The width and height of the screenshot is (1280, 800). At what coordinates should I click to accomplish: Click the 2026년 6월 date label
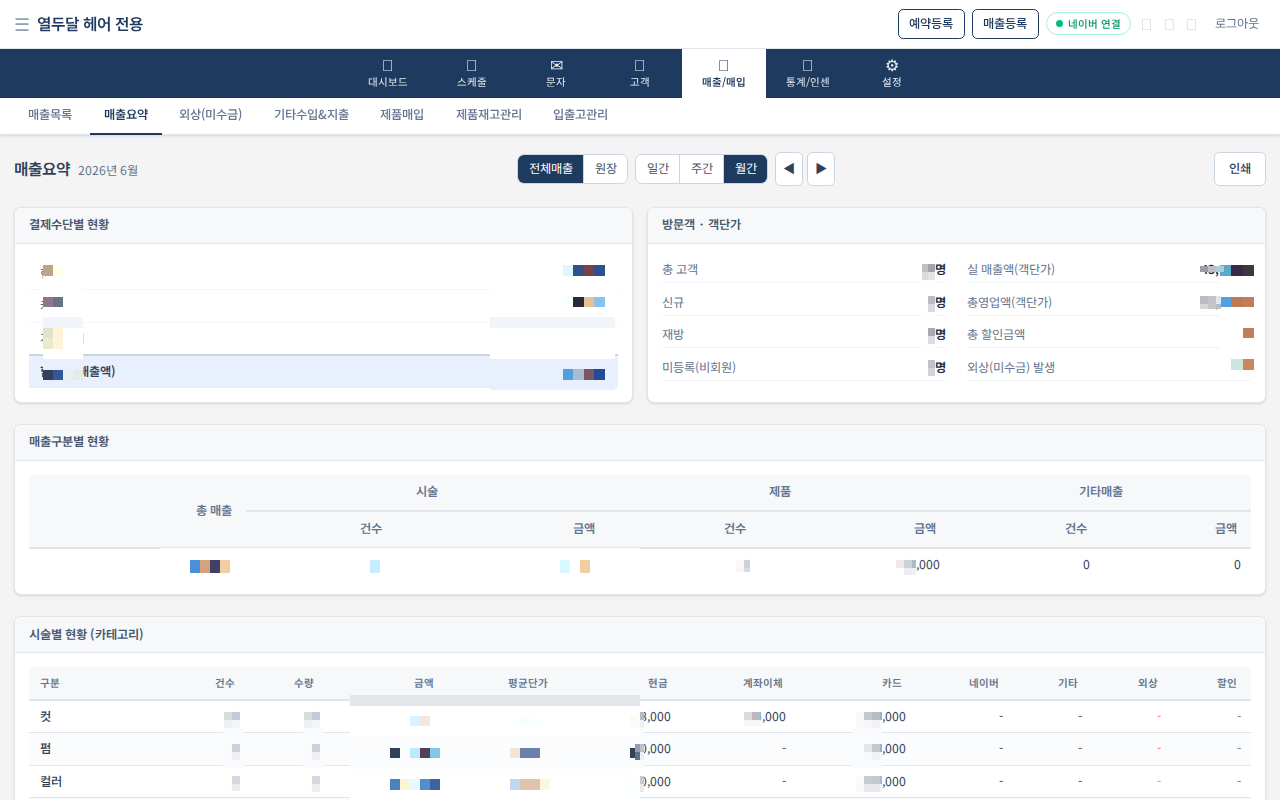click(x=108, y=171)
